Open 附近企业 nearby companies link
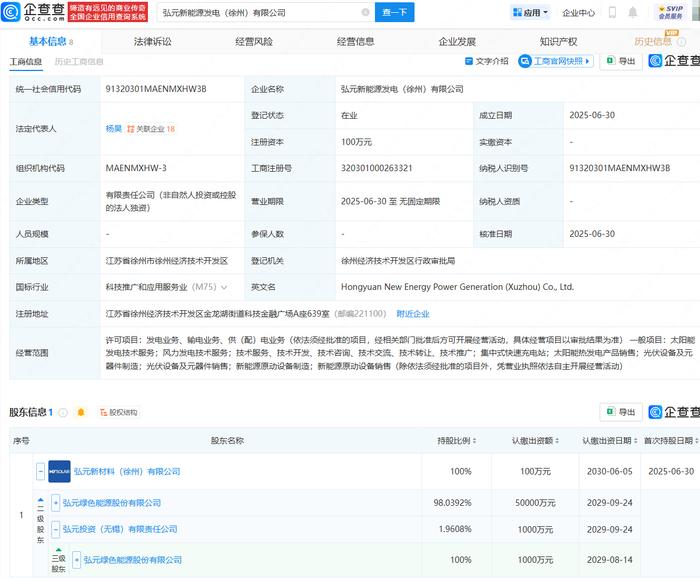The width and height of the screenshot is (700, 578). pyautogui.click(x=413, y=314)
